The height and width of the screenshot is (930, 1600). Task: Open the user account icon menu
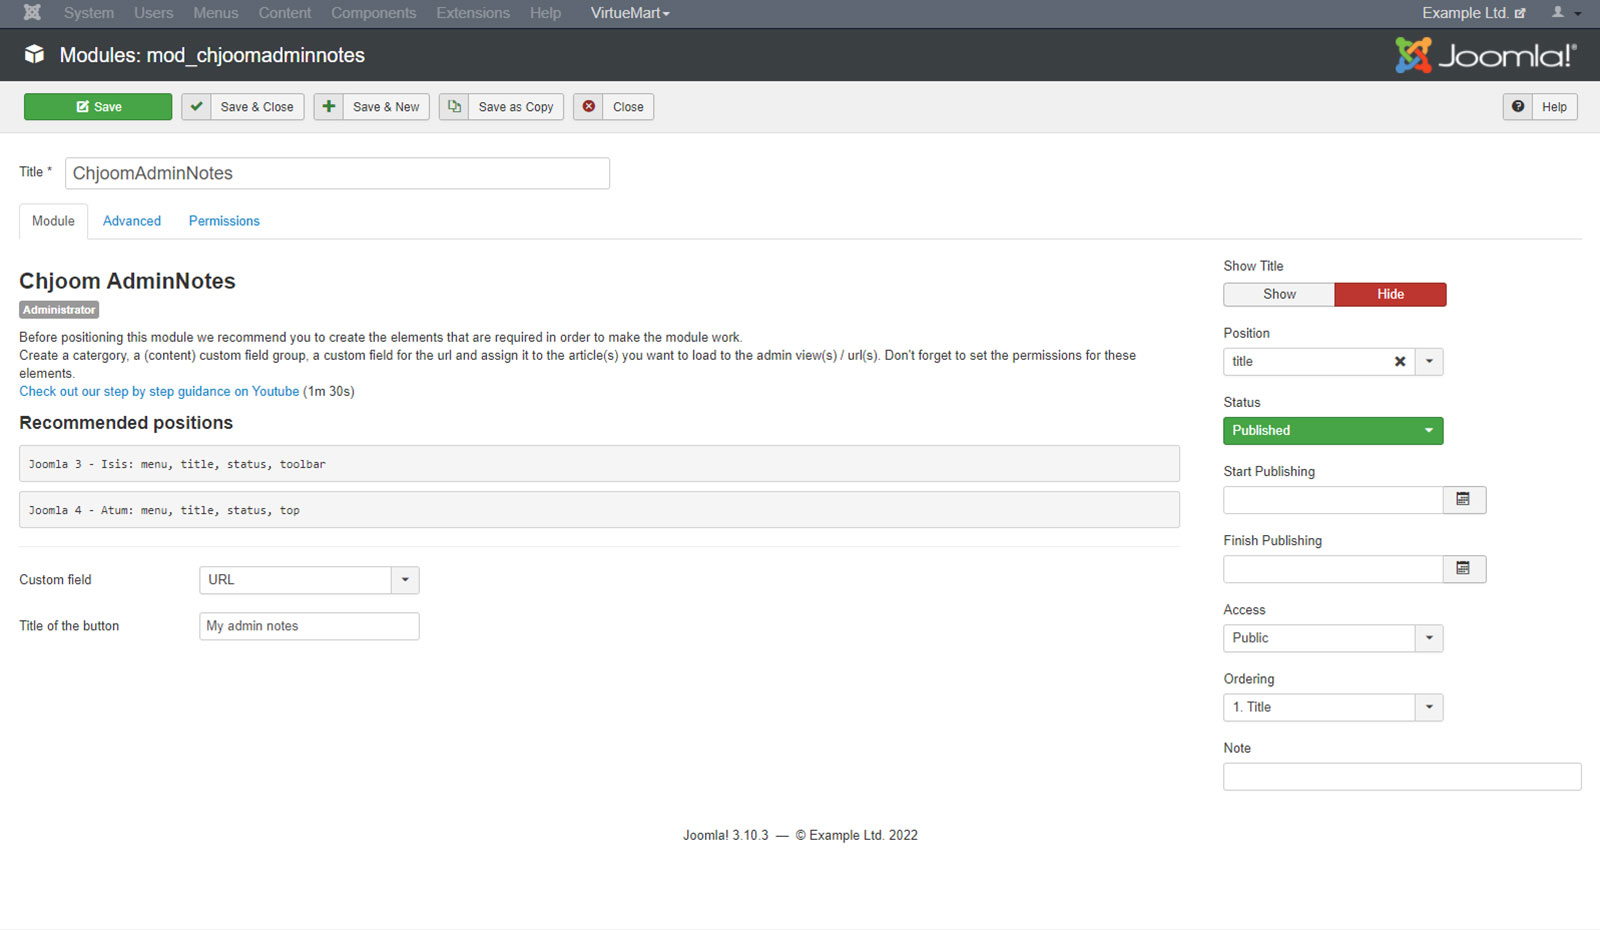[1566, 13]
